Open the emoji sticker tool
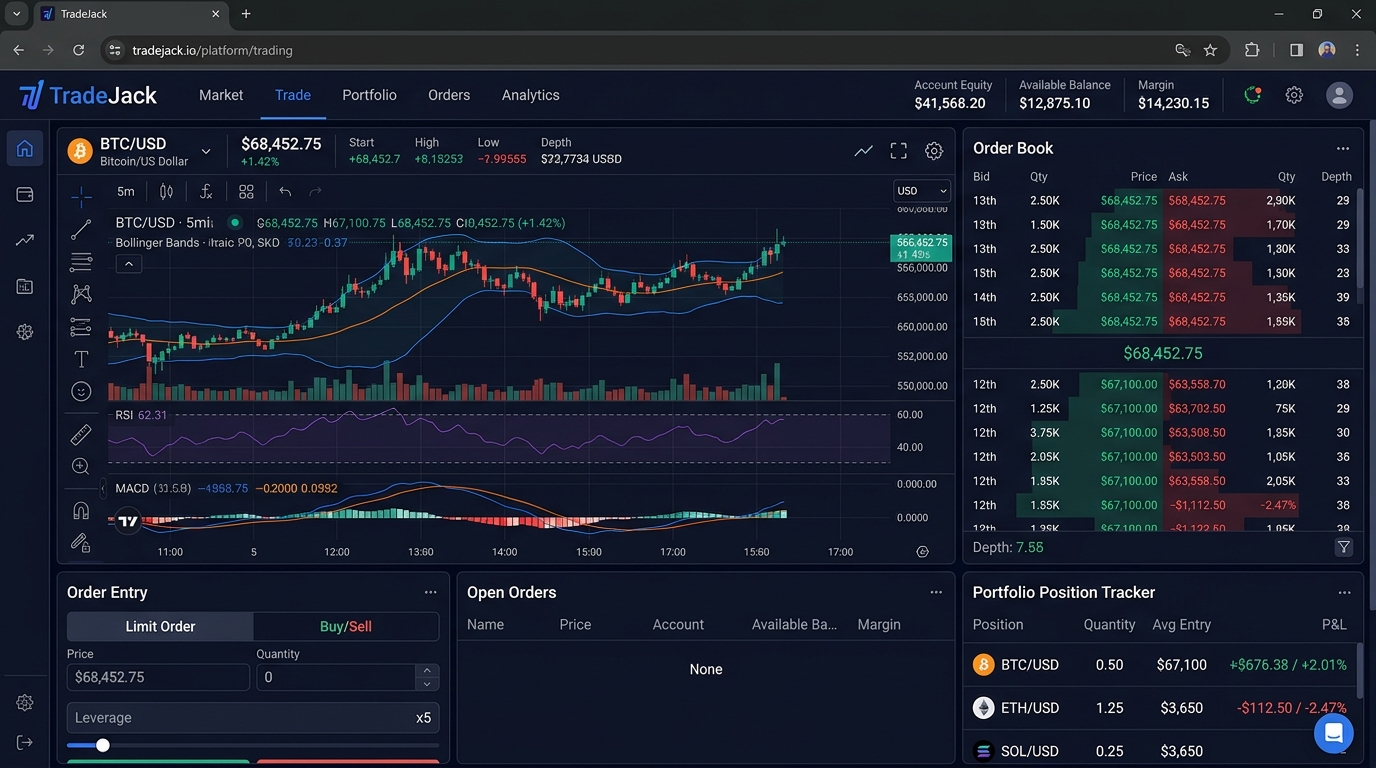1376x768 pixels. click(81, 392)
